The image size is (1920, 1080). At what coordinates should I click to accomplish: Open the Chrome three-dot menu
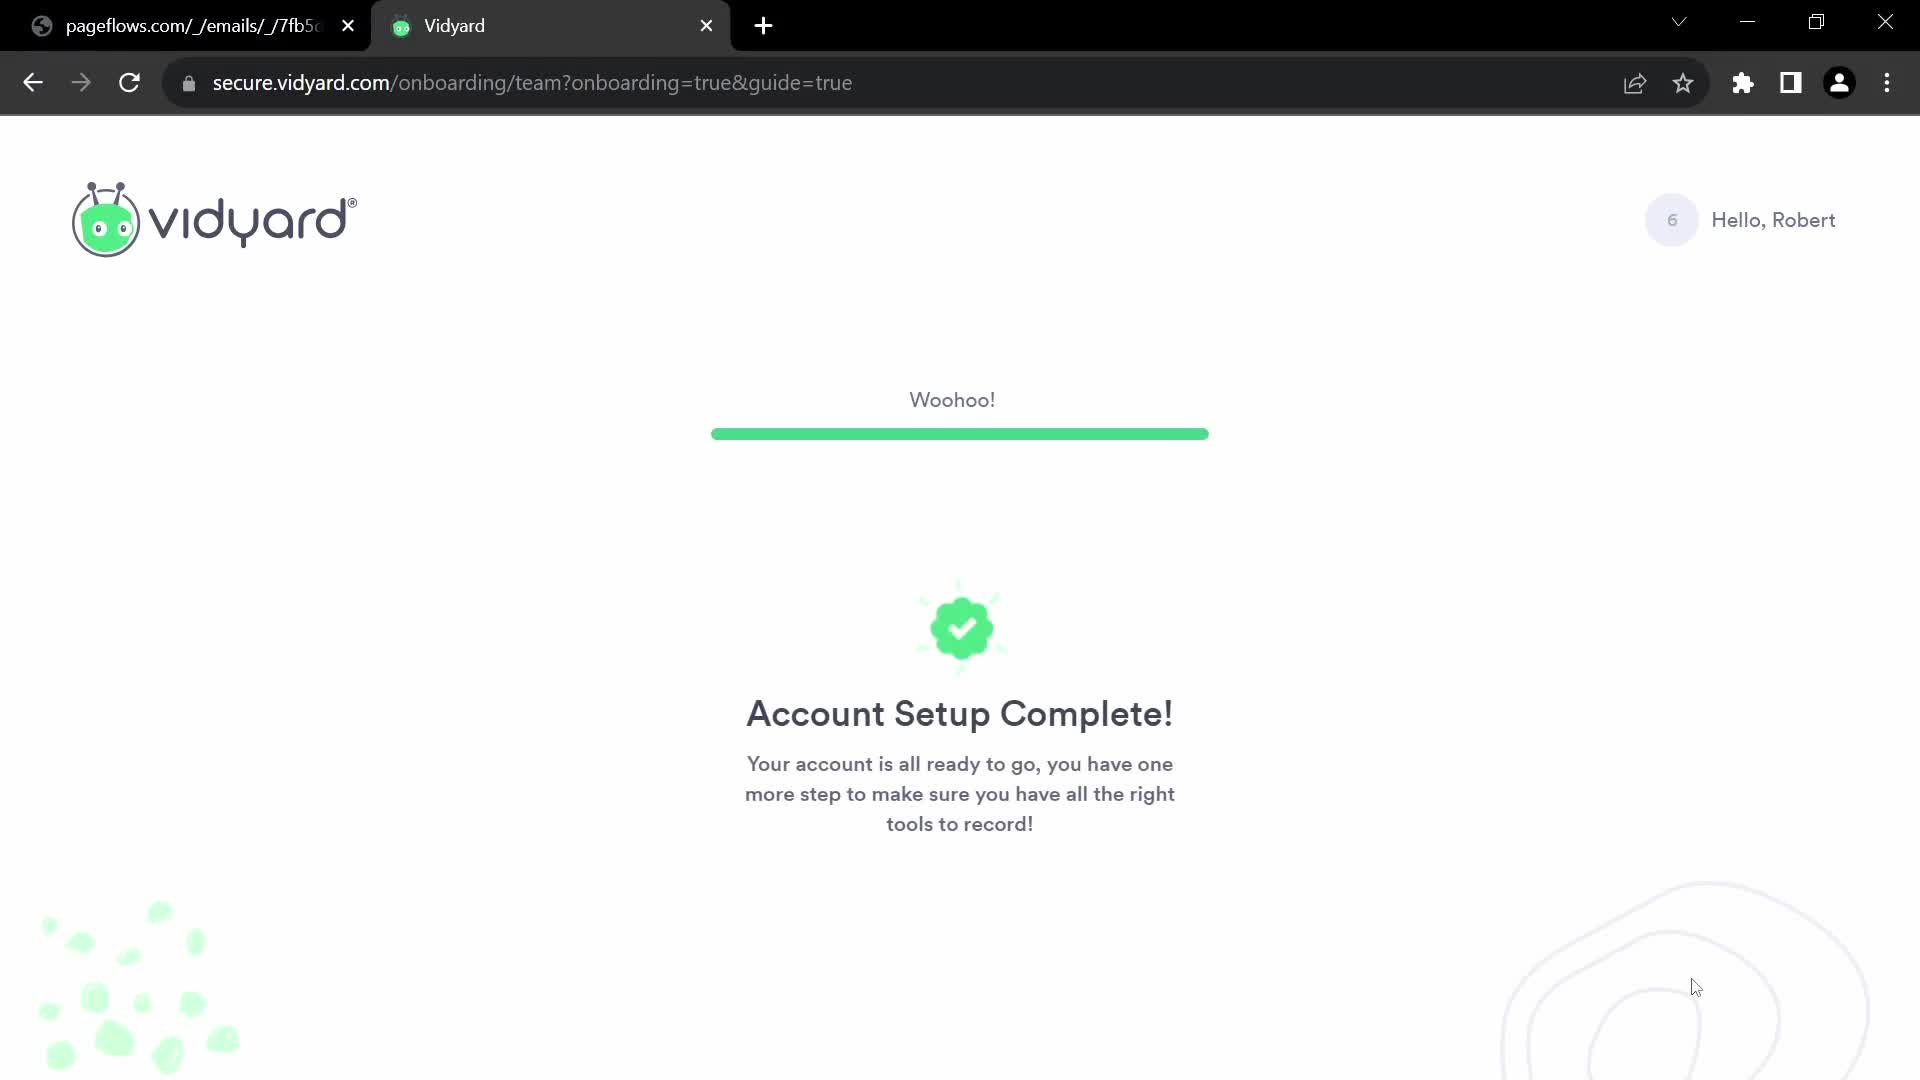[x=1887, y=83]
